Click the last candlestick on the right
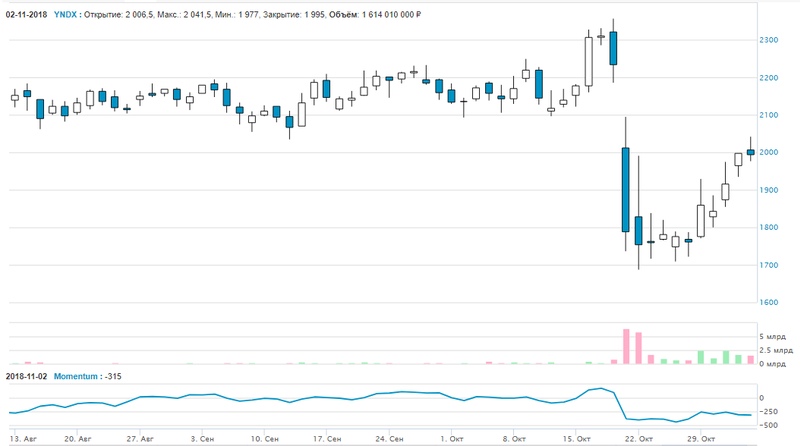 pyautogui.click(x=751, y=152)
